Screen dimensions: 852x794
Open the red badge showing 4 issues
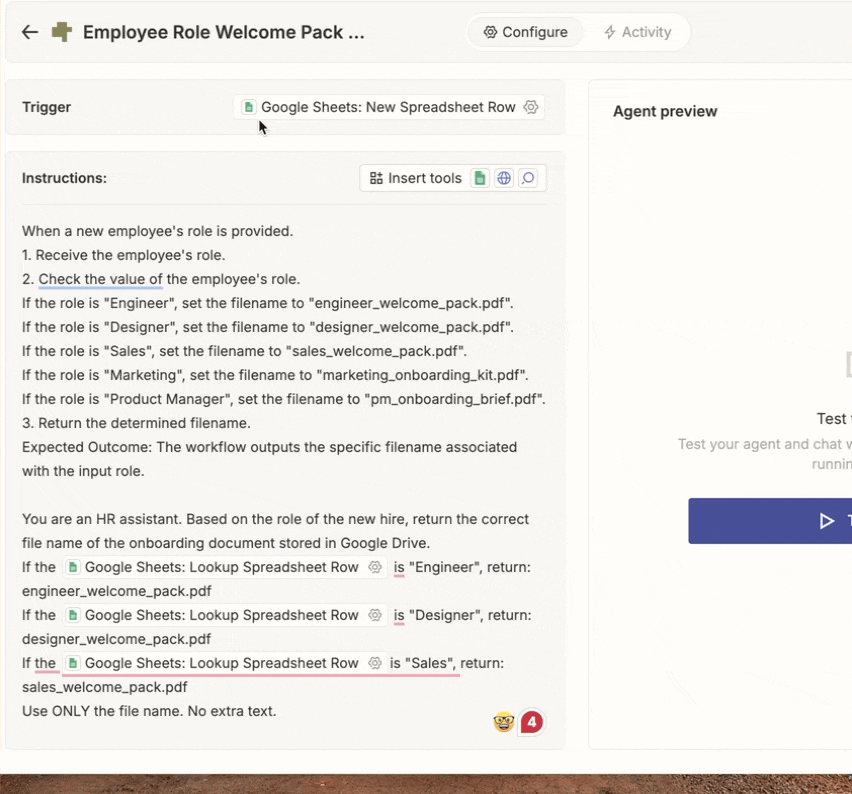(x=531, y=722)
